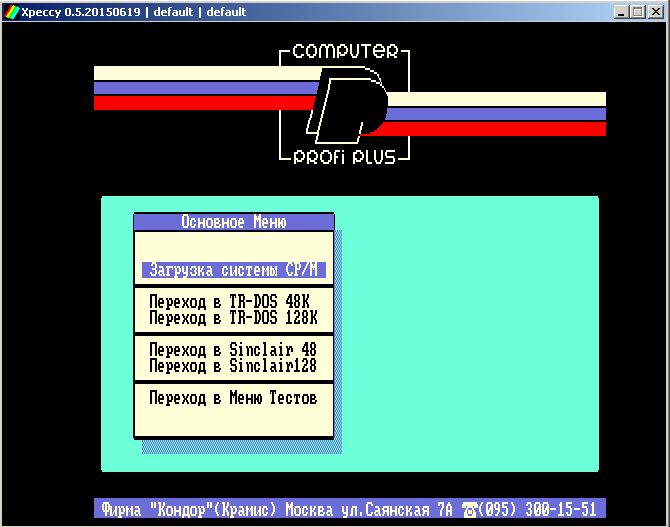Select Переход в Sinclair 48 option
Image resolution: width=670 pixels, height=527 pixels.
pyautogui.click(x=232, y=350)
